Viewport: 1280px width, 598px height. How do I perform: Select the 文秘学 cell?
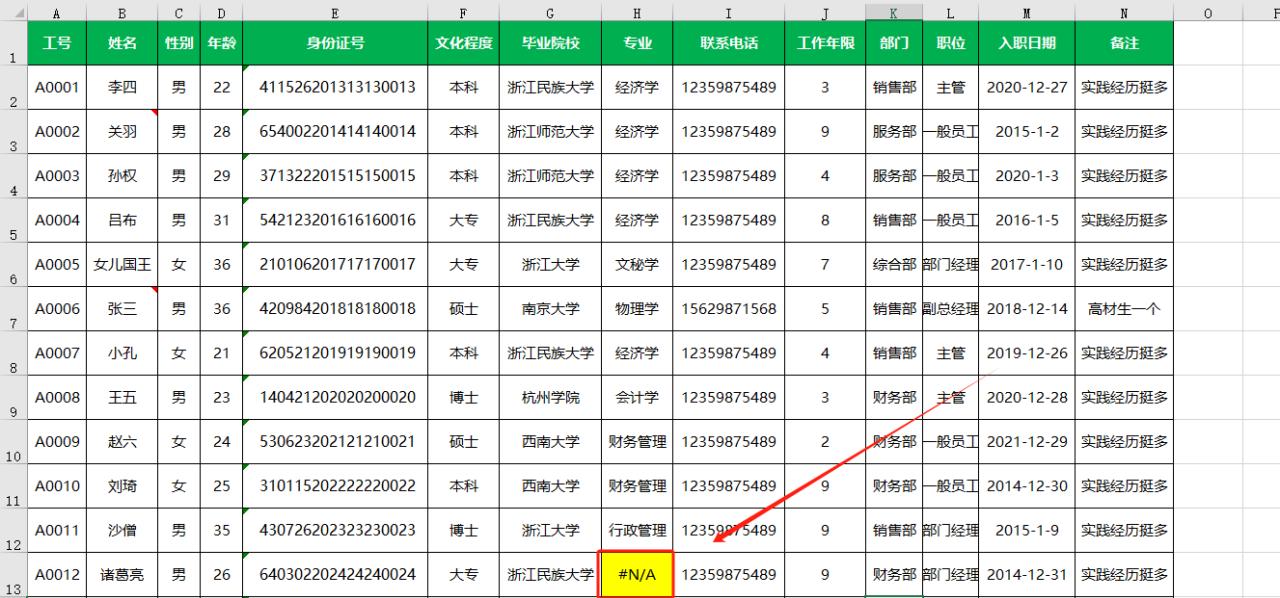pos(637,265)
